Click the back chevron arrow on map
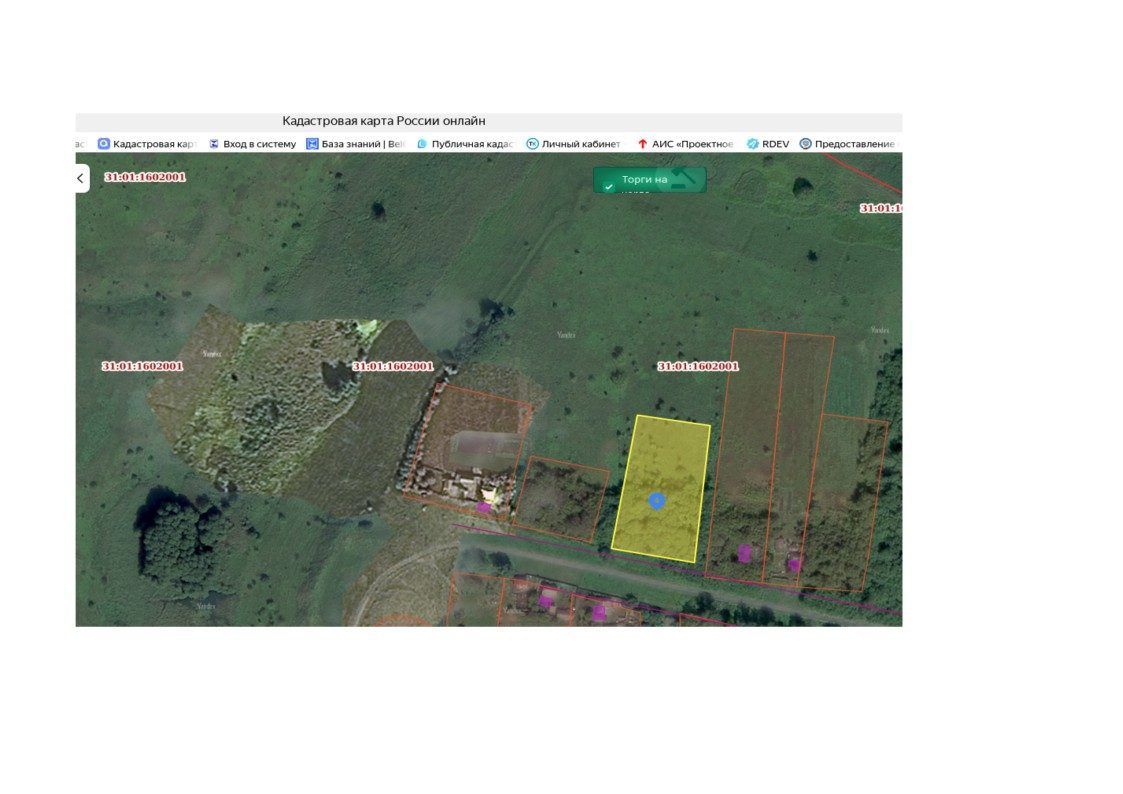 tap(81, 178)
